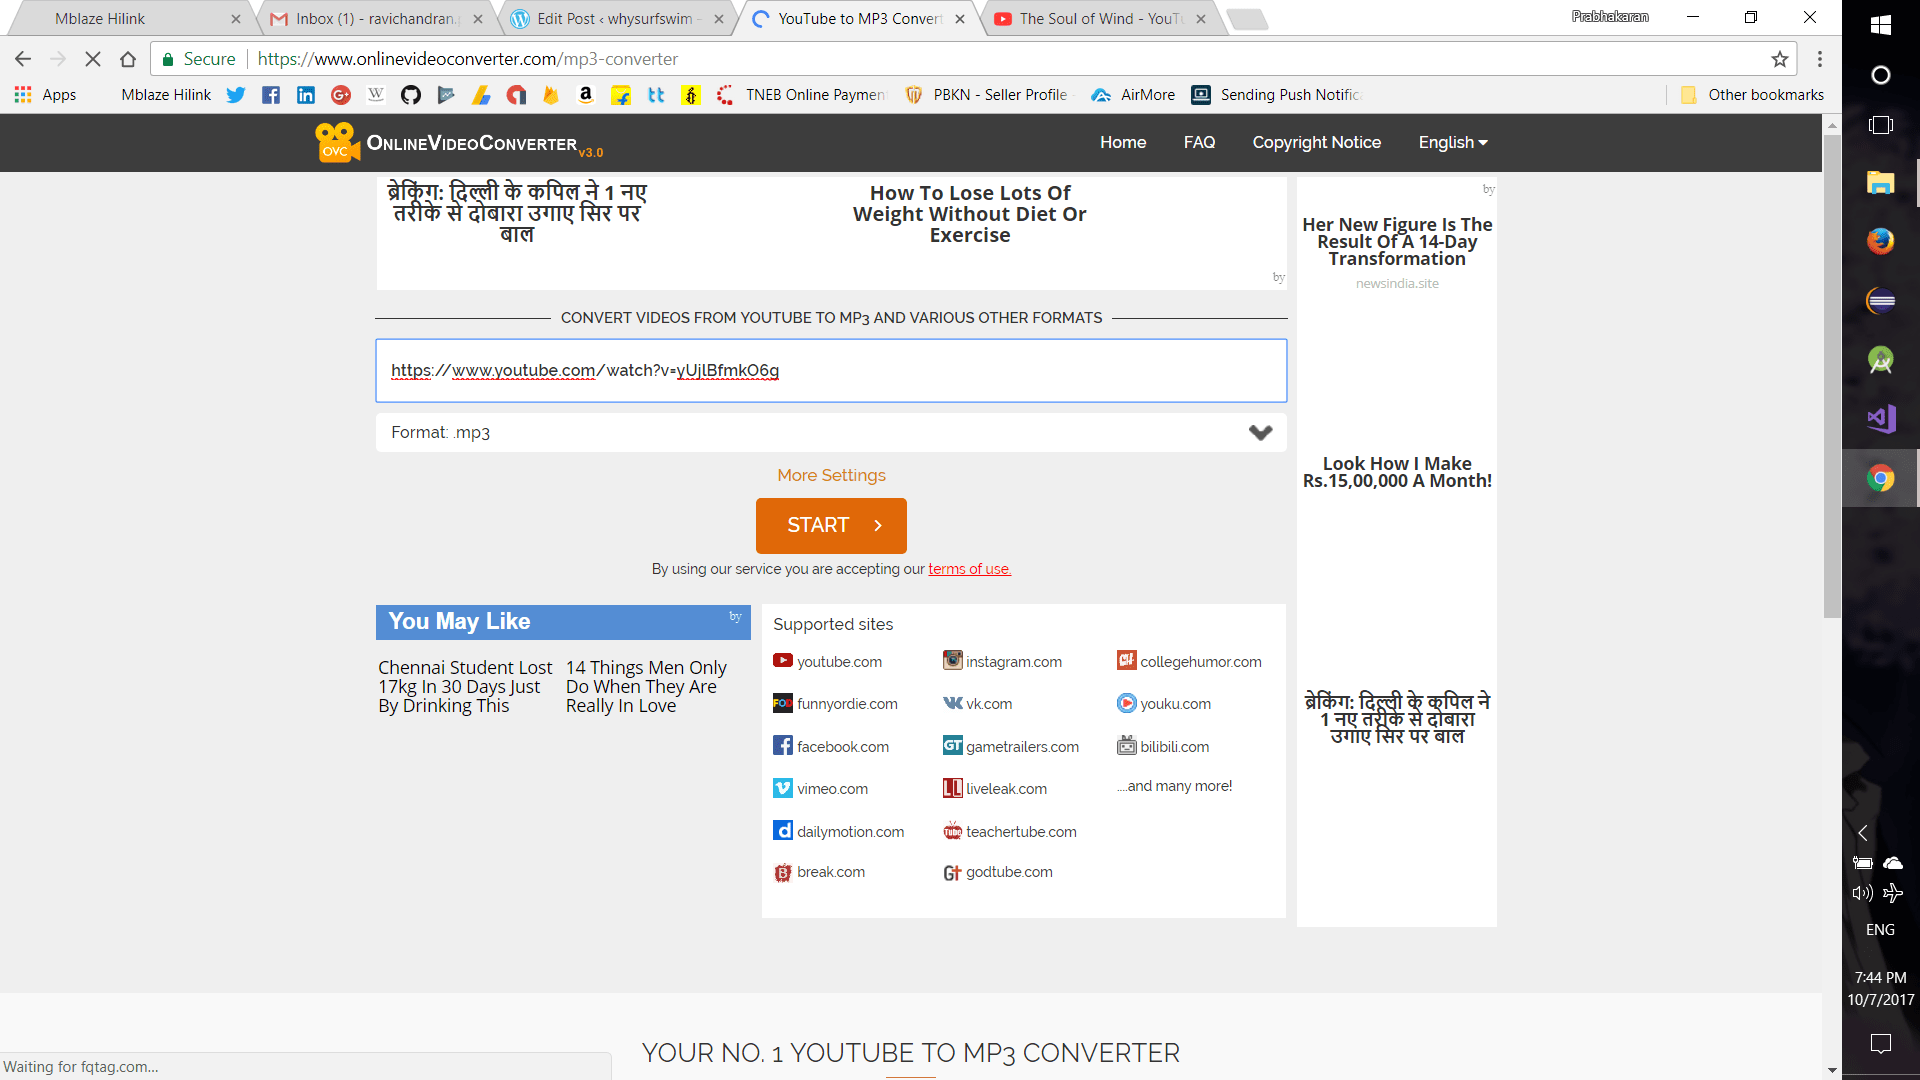Click the Dailymotion icon
1920x1080 pixels.
pos(782,830)
